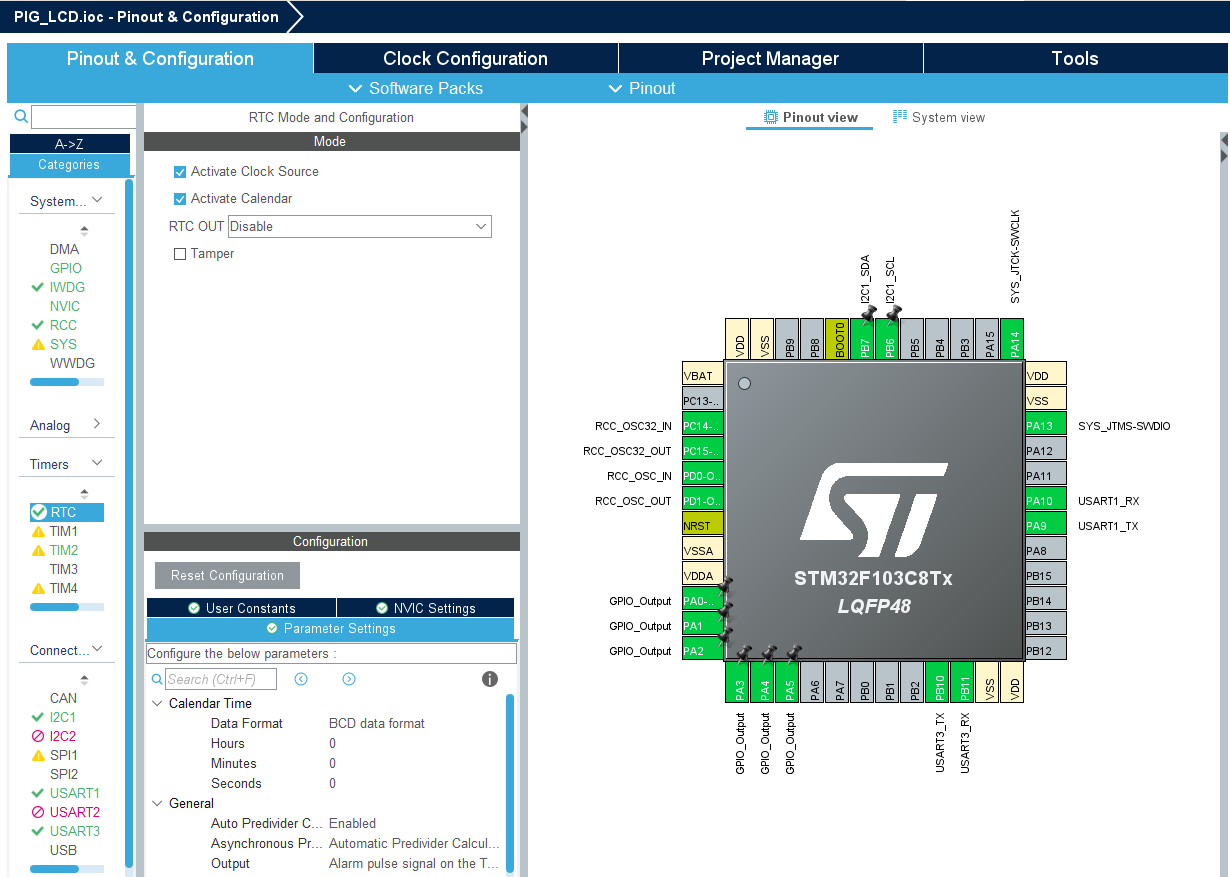Open the RTC OUT dropdown
1230x877 pixels.
pyautogui.click(x=360, y=227)
